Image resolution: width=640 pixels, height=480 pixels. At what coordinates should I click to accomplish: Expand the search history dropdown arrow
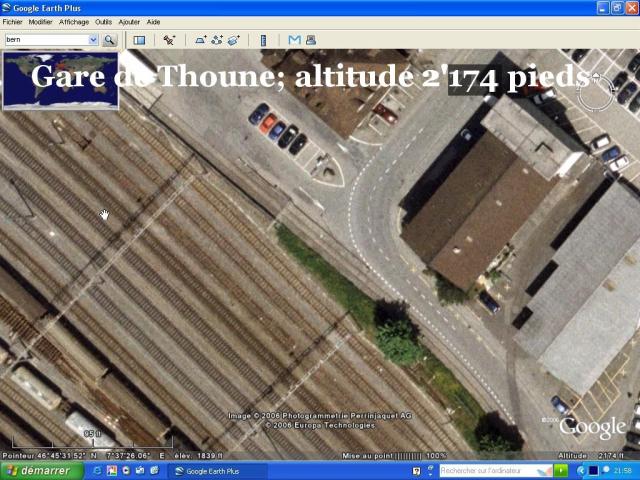pos(93,40)
